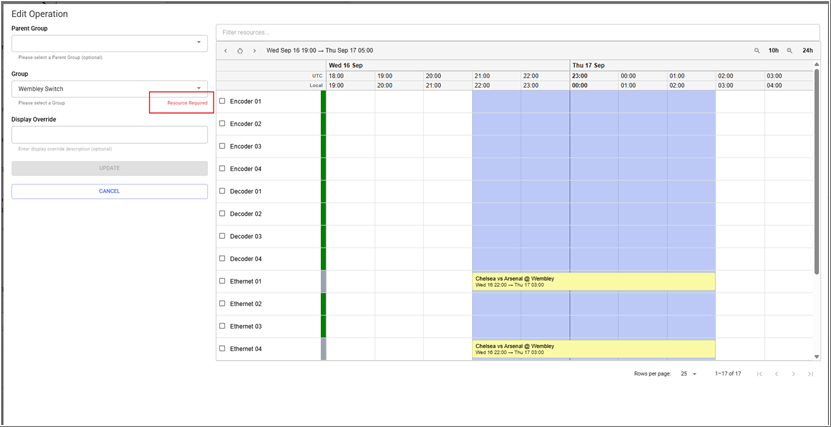The height and width of the screenshot is (427, 831).
Task: Click the UPDATE button
Action: (109, 168)
